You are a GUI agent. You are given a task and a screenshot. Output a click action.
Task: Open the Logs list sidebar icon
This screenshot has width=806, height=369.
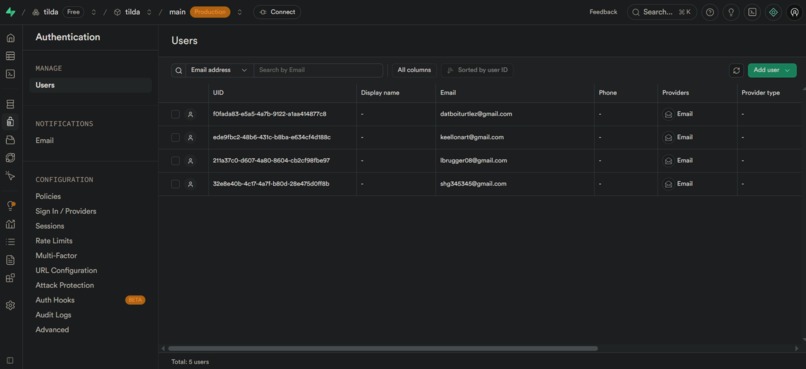pyautogui.click(x=10, y=242)
